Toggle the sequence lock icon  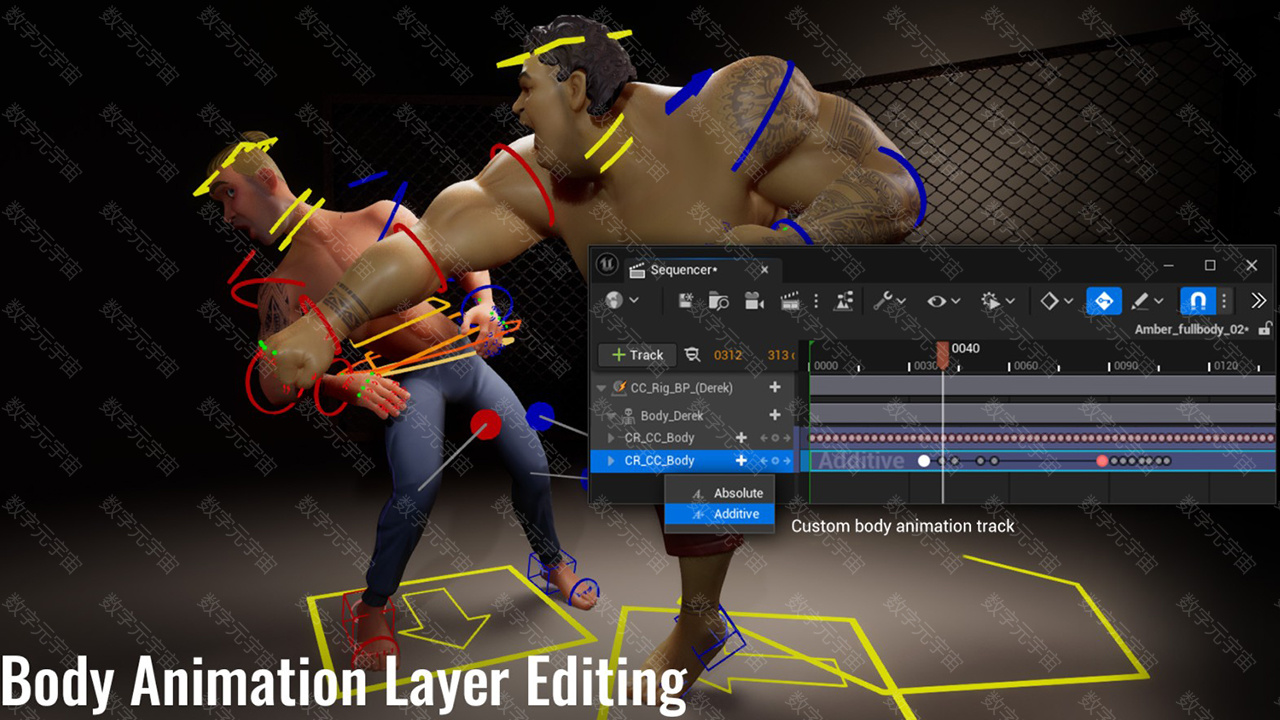(1265, 329)
